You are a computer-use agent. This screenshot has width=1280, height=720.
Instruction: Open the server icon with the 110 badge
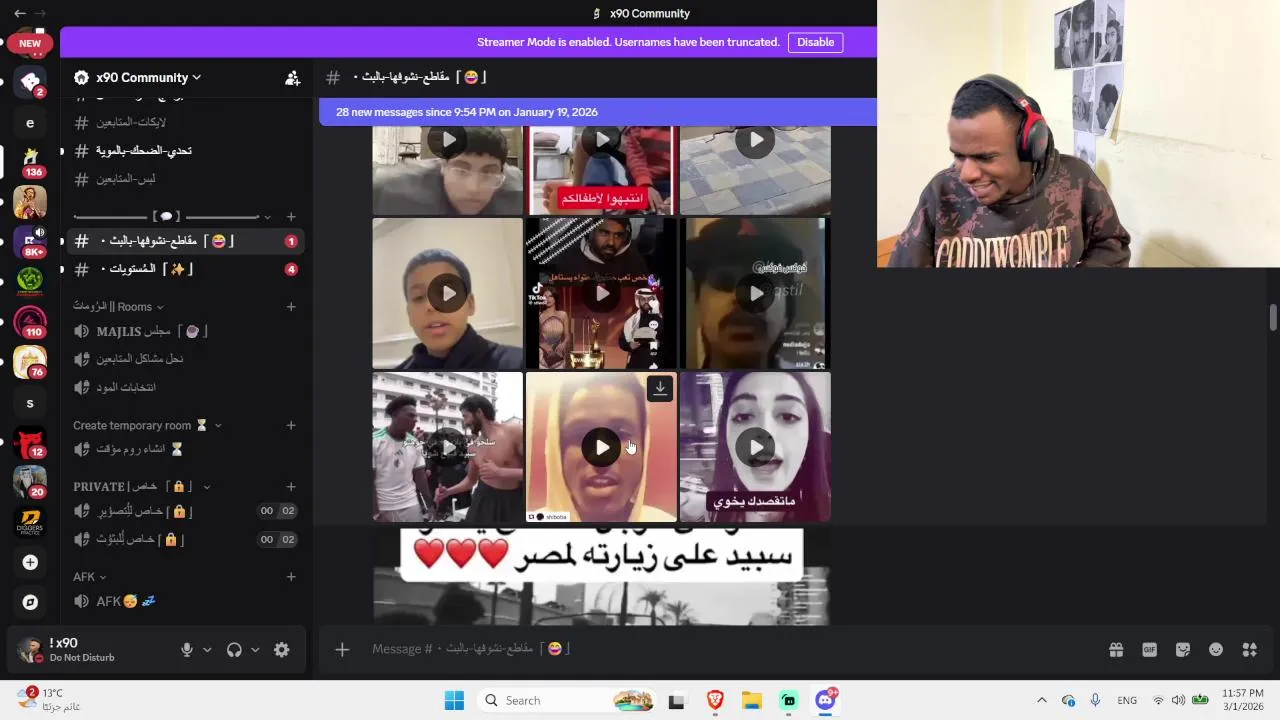pyautogui.click(x=30, y=321)
